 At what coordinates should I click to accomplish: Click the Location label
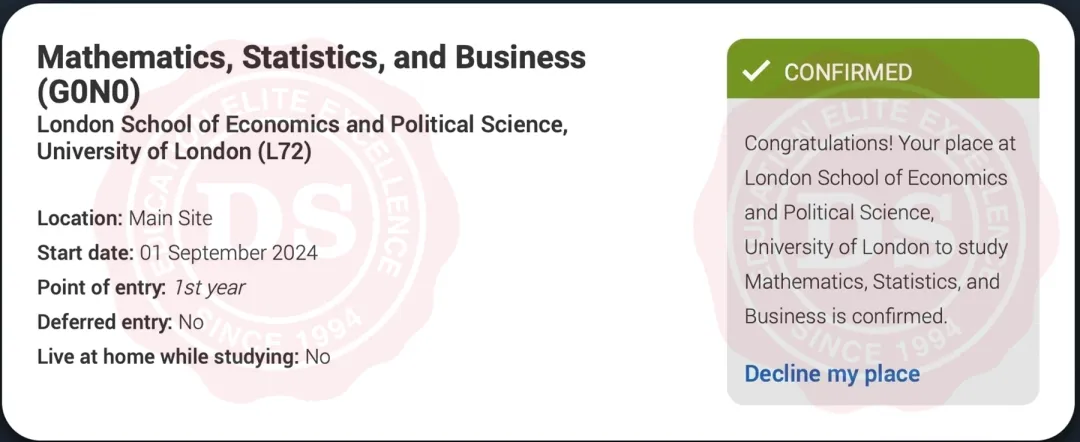point(80,218)
